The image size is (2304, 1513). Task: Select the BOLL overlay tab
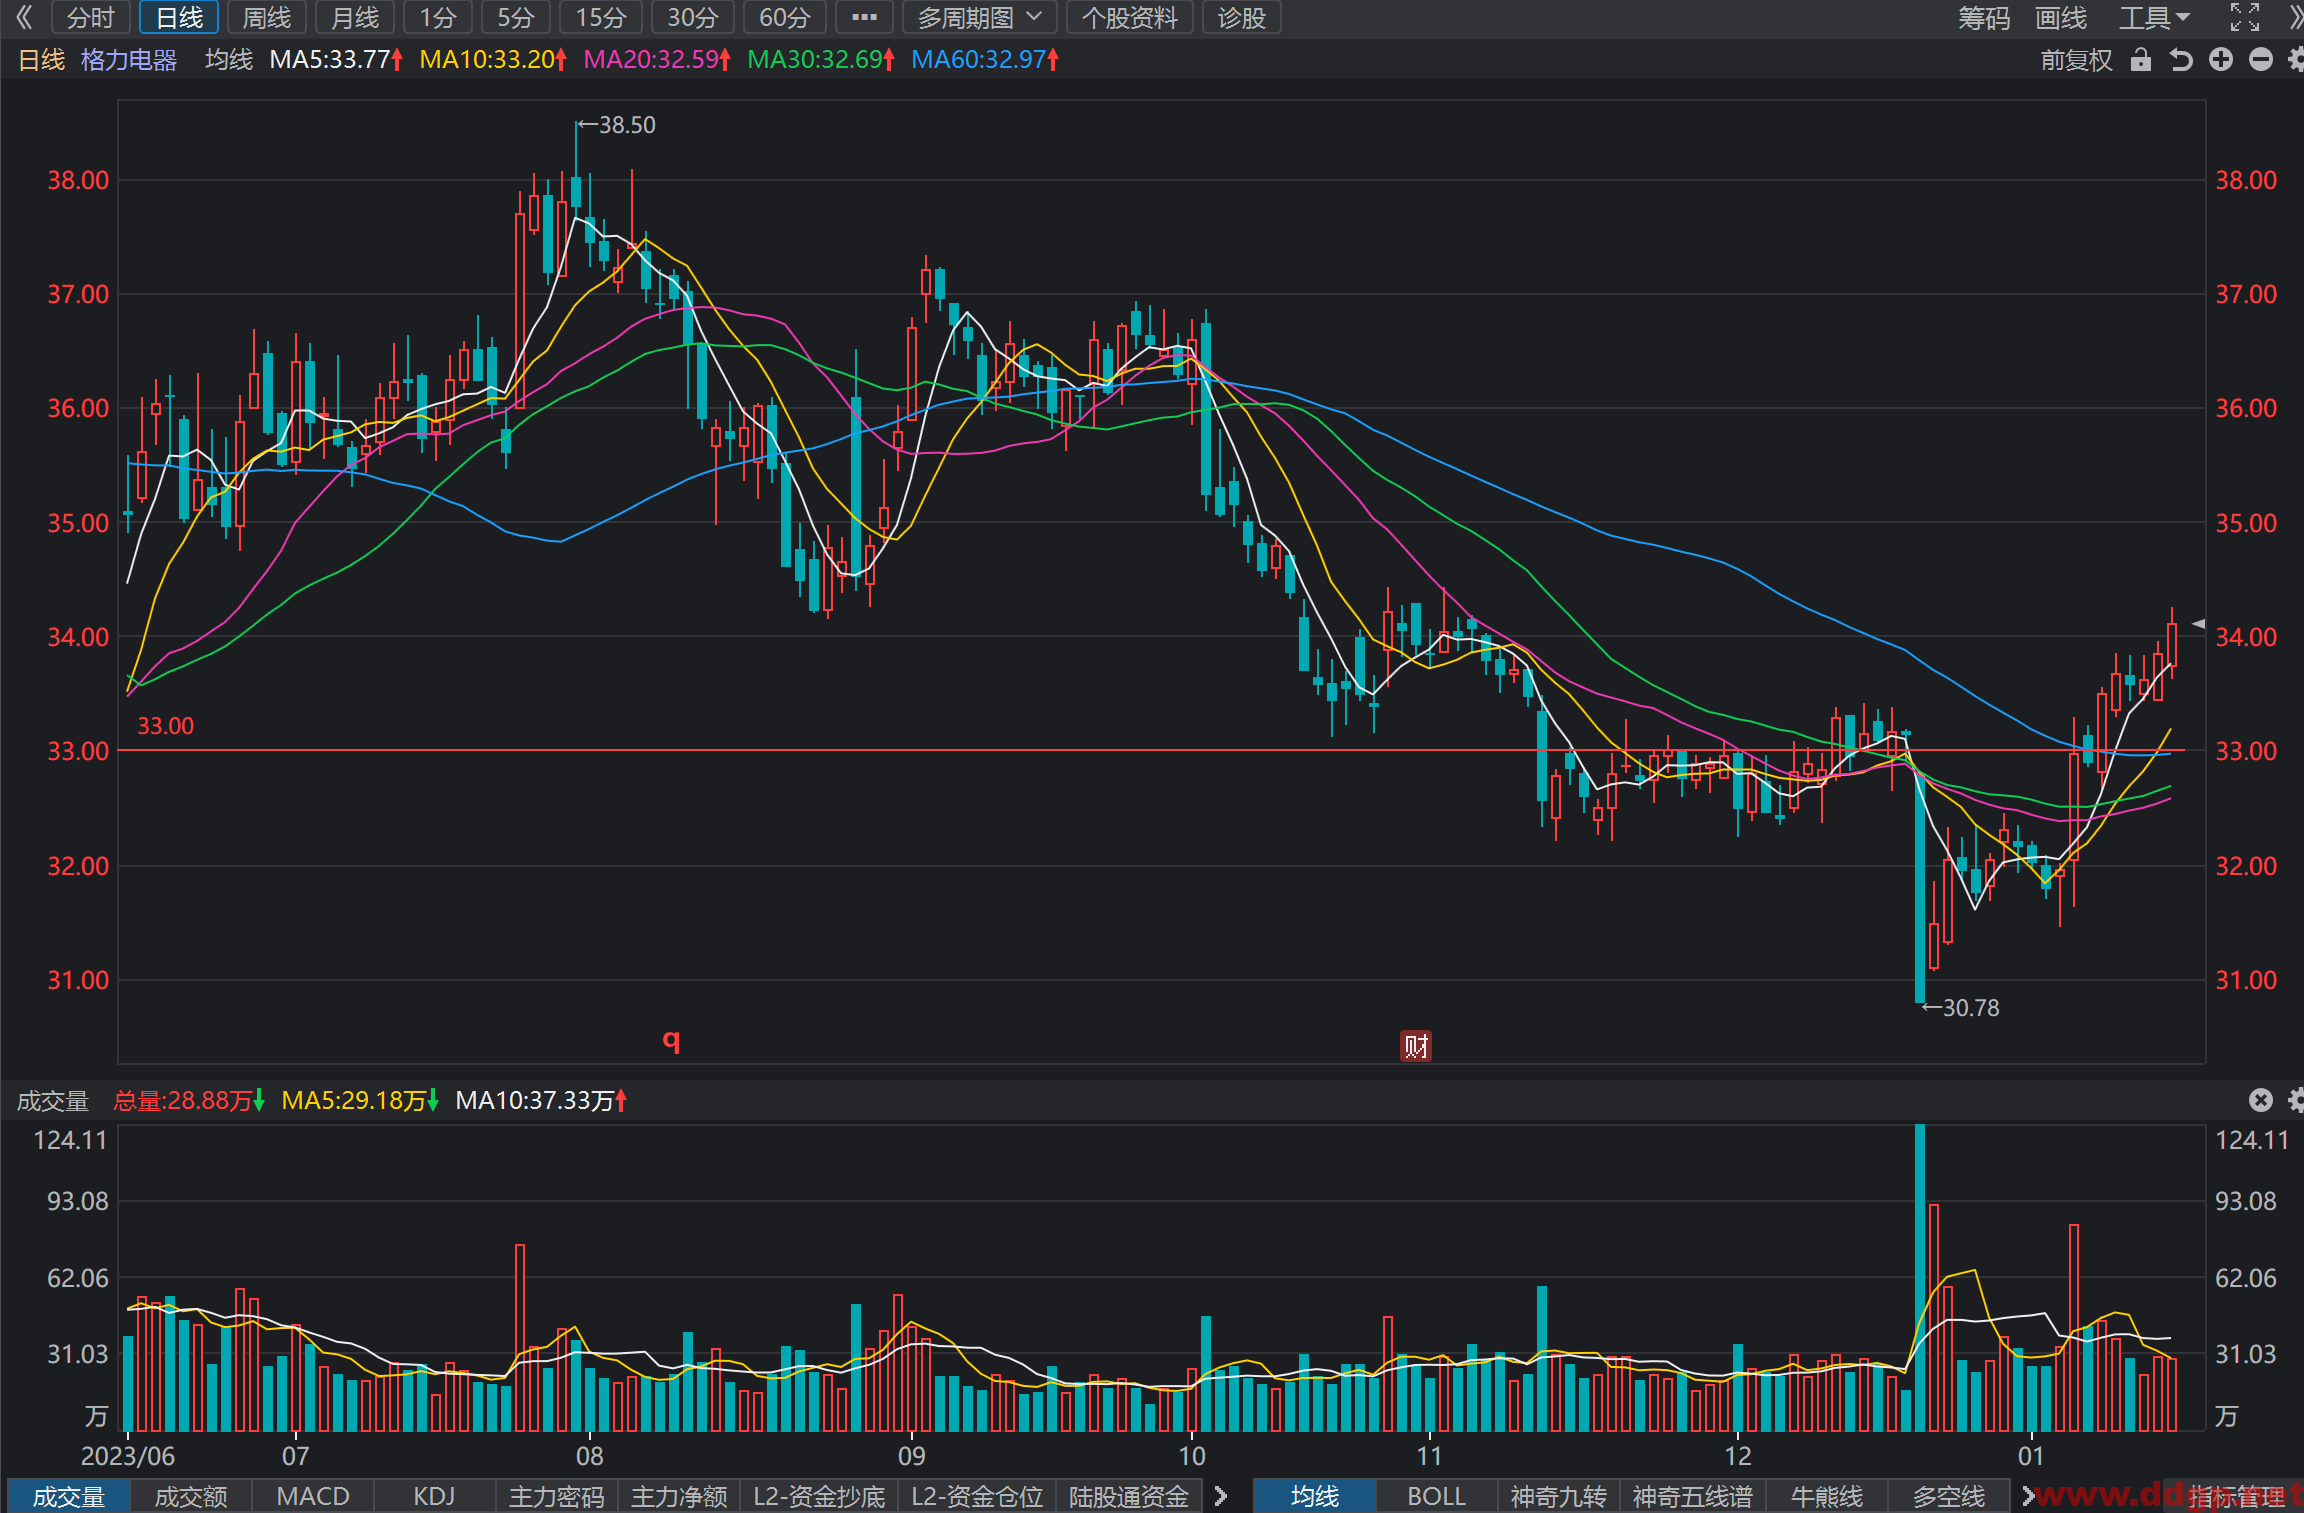tap(1437, 1496)
